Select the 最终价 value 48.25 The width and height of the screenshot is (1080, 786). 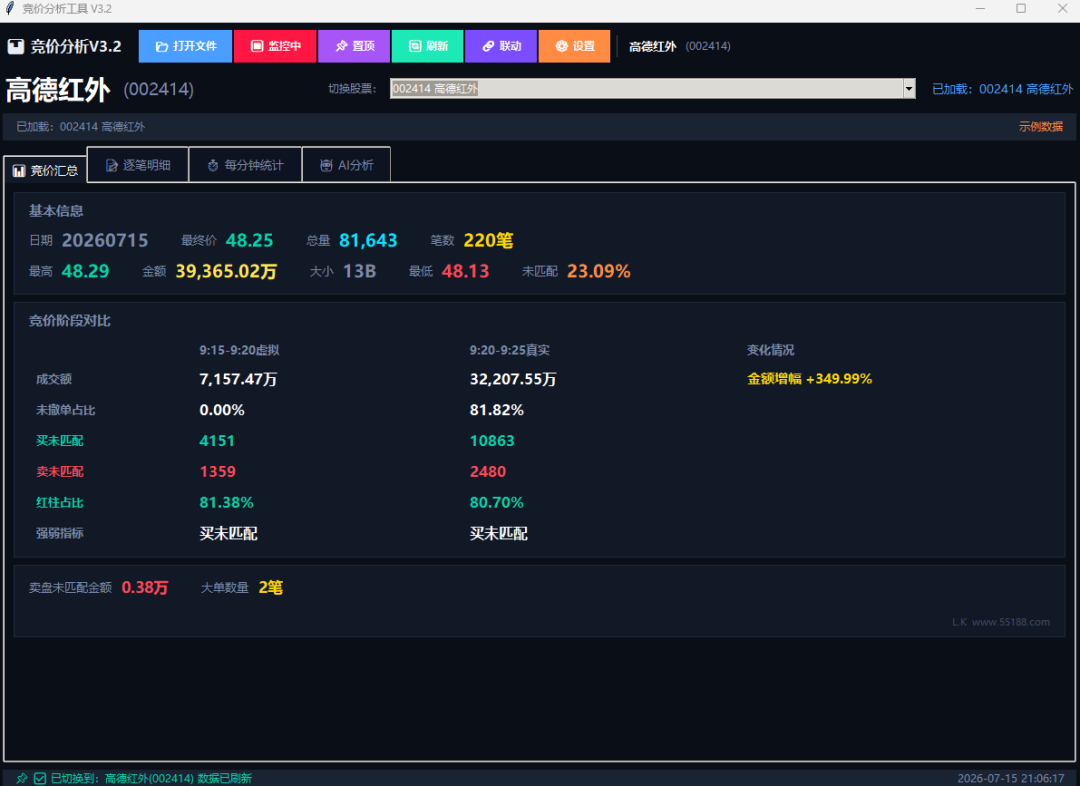pyautogui.click(x=249, y=240)
